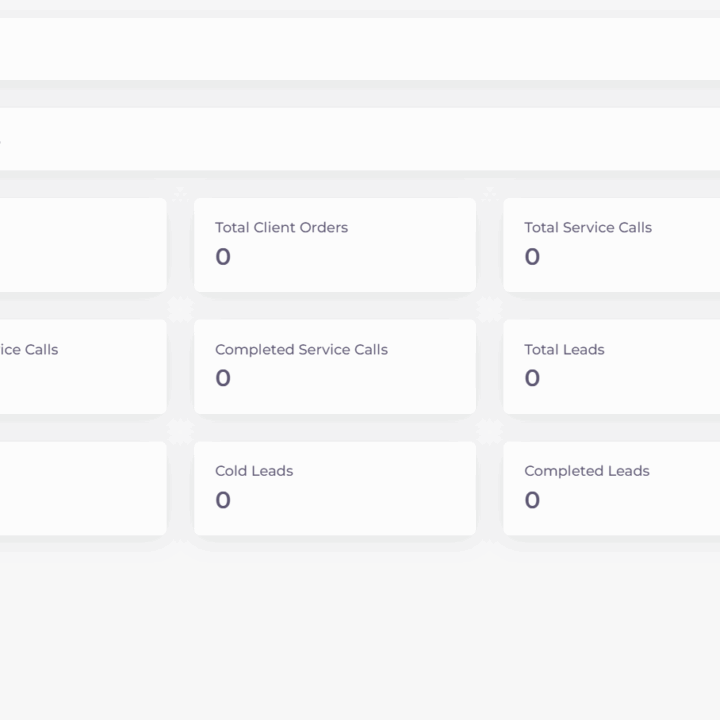Select the Total Service Calls label text
Image resolution: width=720 pixels, height=720 pixels.
588,227
